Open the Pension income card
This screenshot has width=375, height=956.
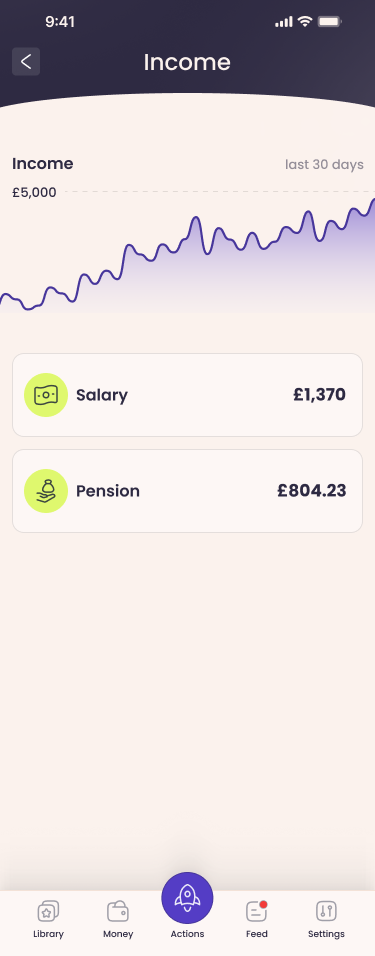pos(187,491)
